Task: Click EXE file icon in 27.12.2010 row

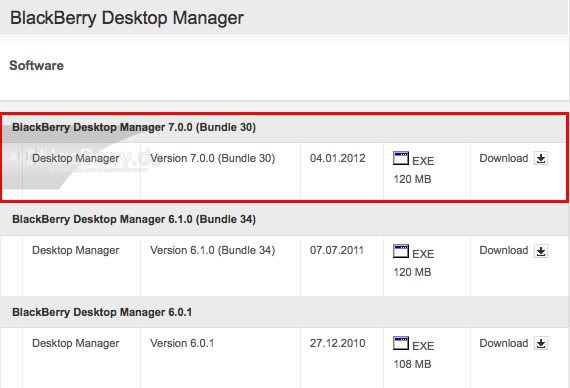Action: coord(401,343)
